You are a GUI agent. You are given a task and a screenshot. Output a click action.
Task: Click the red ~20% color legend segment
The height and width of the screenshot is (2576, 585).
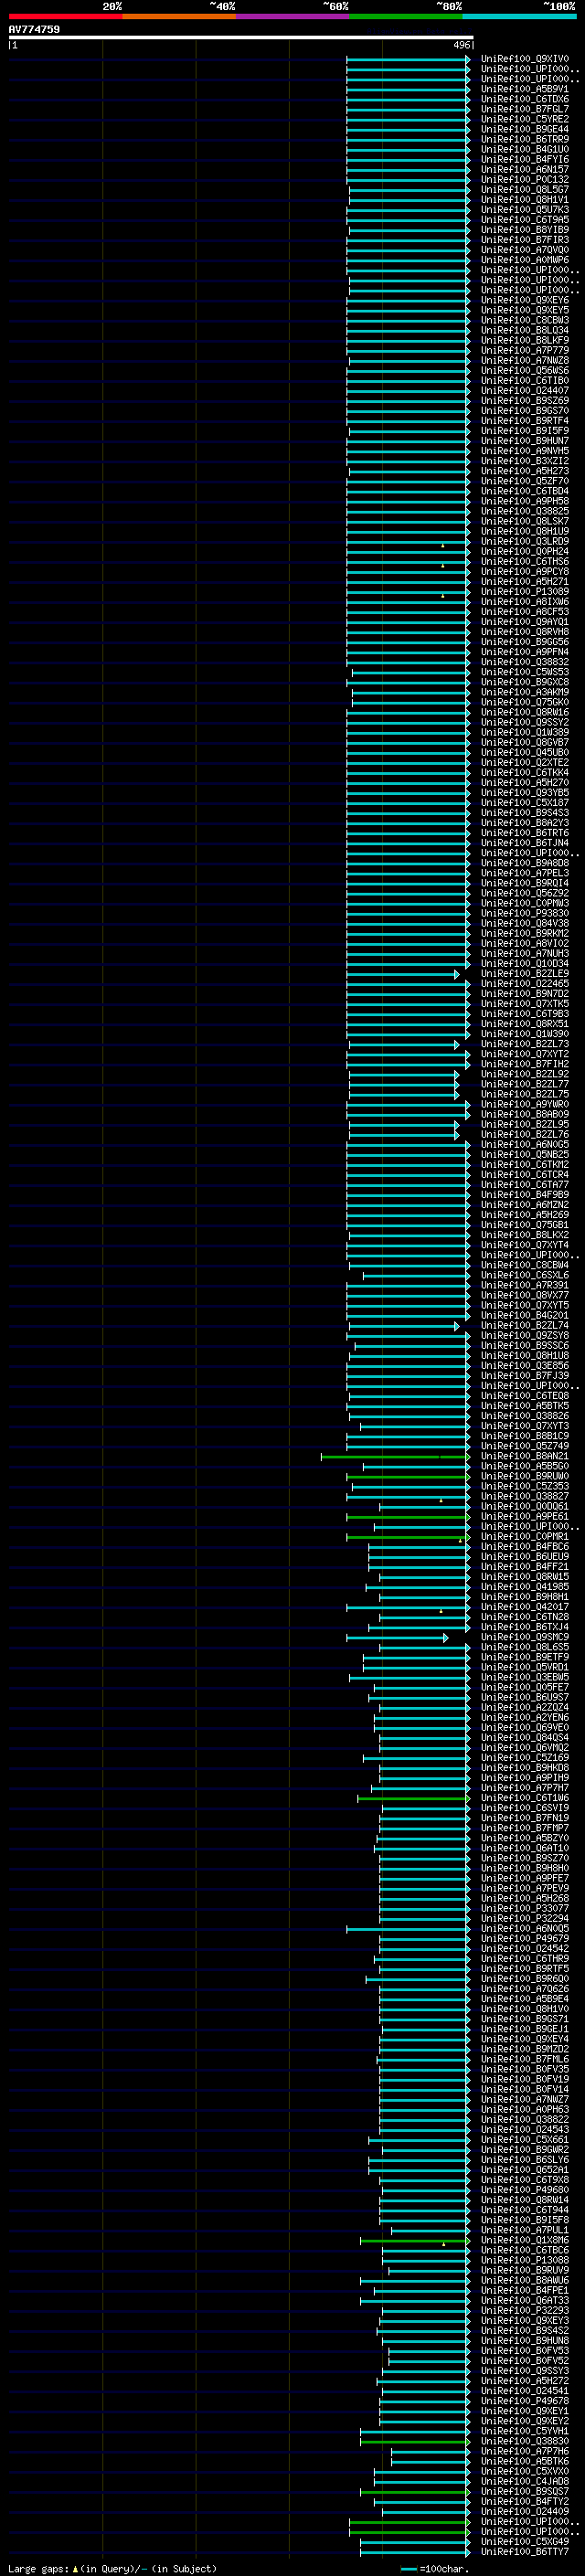(x=66, y=16)
